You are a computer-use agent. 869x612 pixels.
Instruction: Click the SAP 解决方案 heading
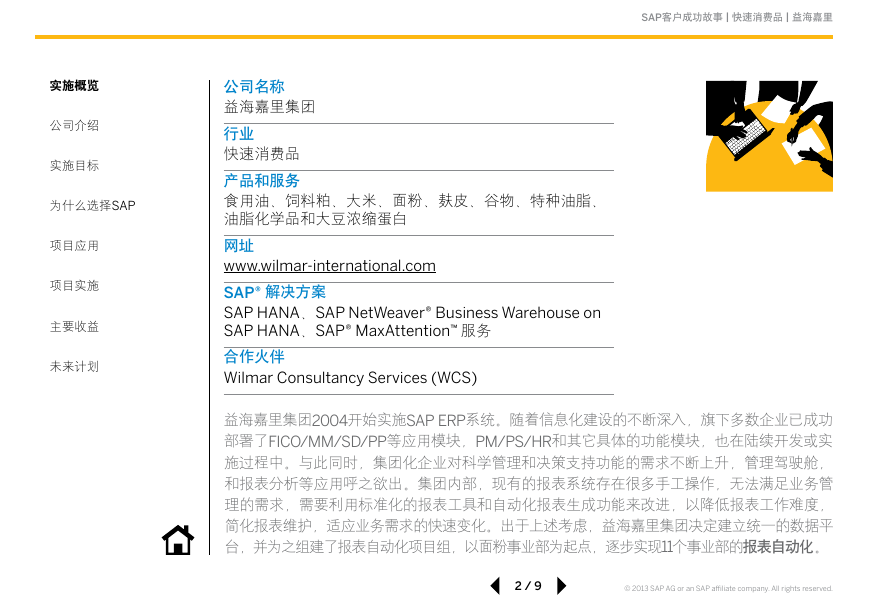point(275,292)
